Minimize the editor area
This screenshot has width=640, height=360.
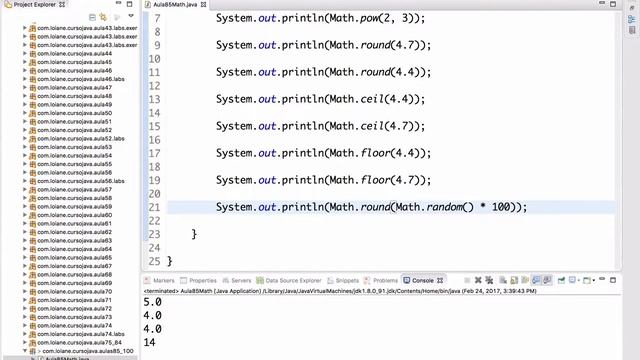click(602, 3)
